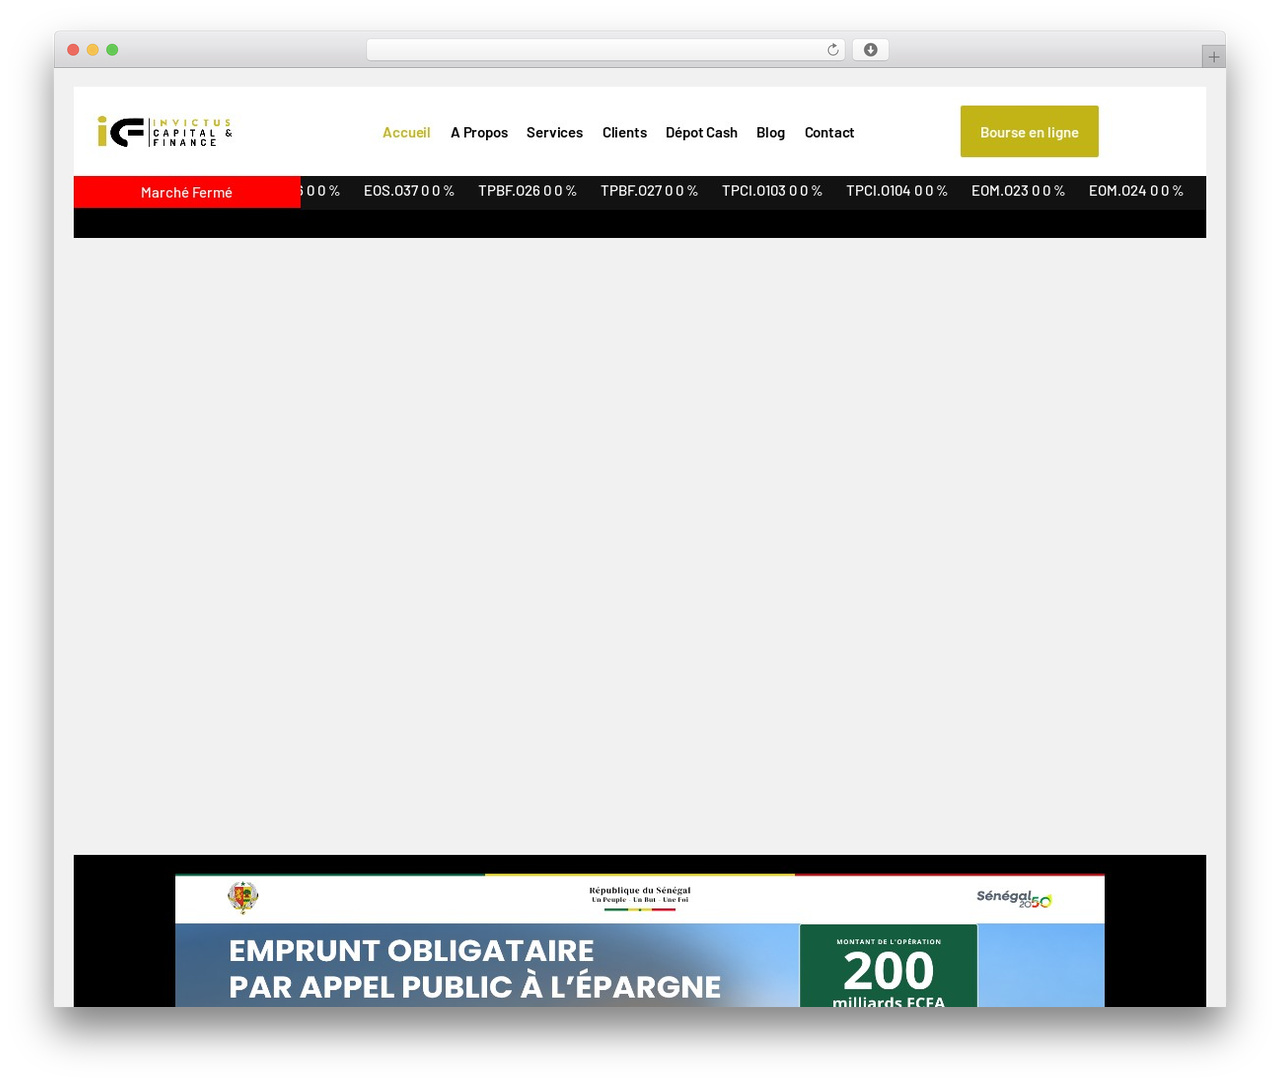The width and height of the screenshot is (1280, 1084).
Task: Open the Services menu
Action: [555, 132]
